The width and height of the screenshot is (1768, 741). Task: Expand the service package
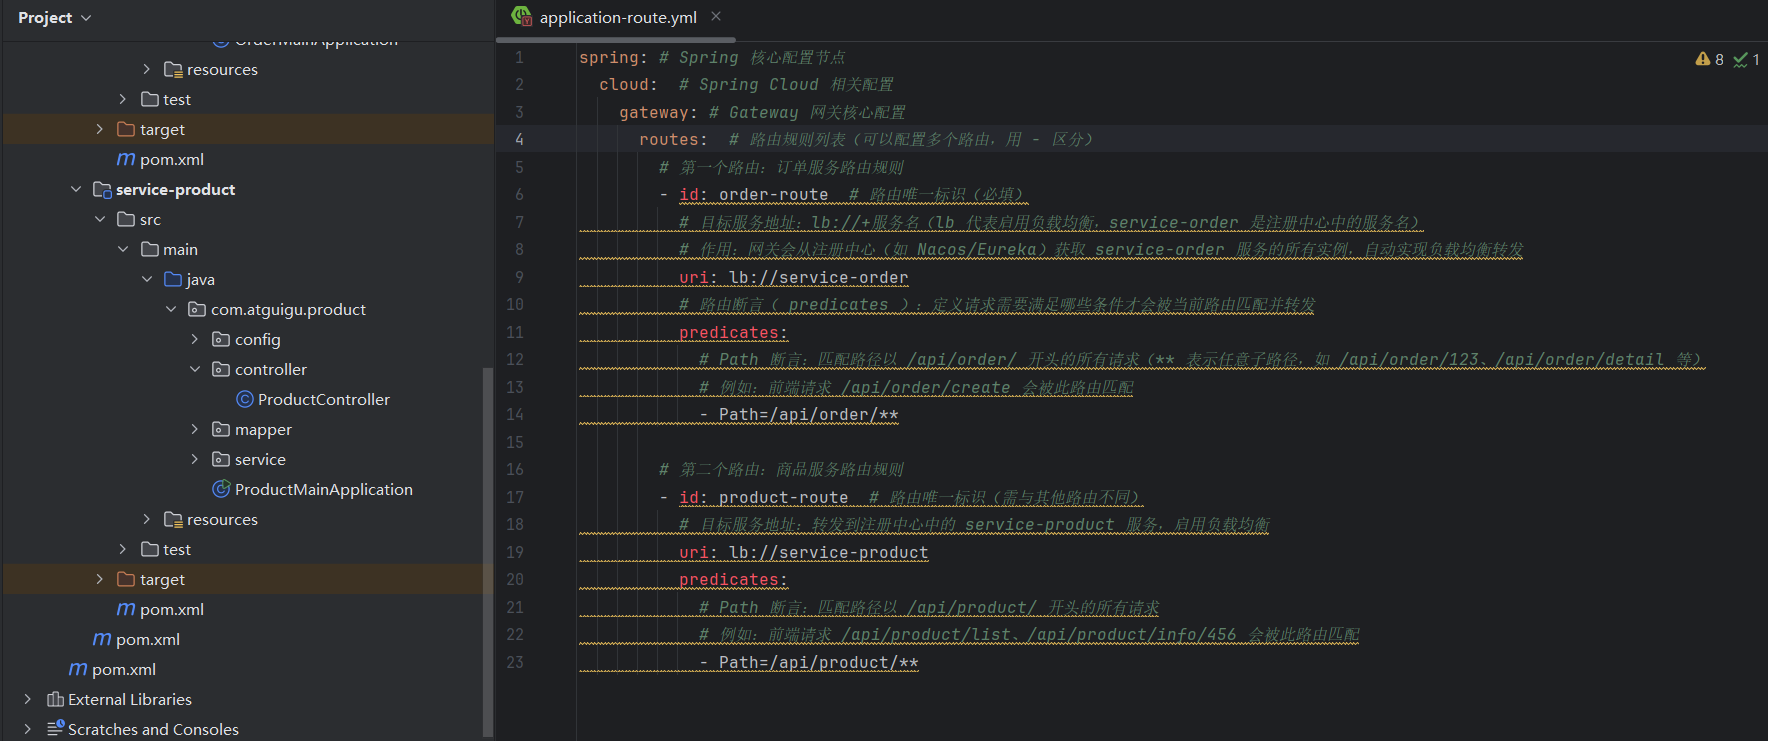pyautogui.click(x=195, y=459)
